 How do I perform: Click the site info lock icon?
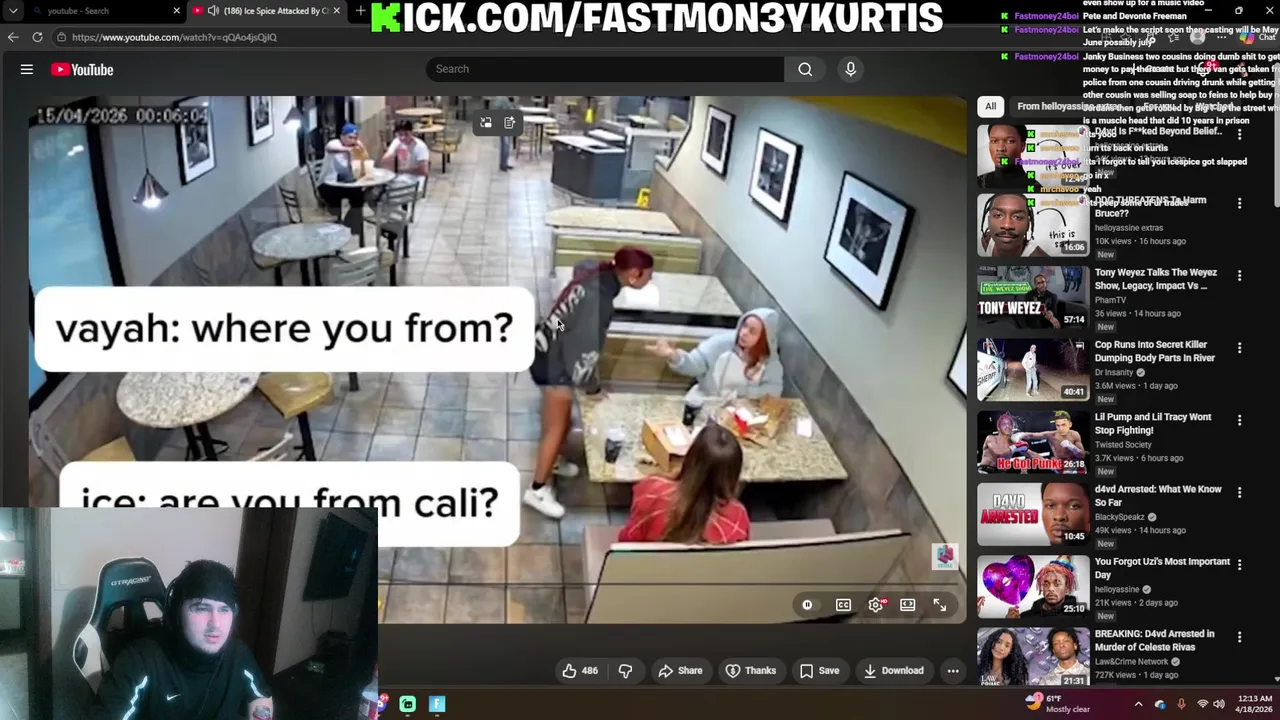[x=61, y=37]
